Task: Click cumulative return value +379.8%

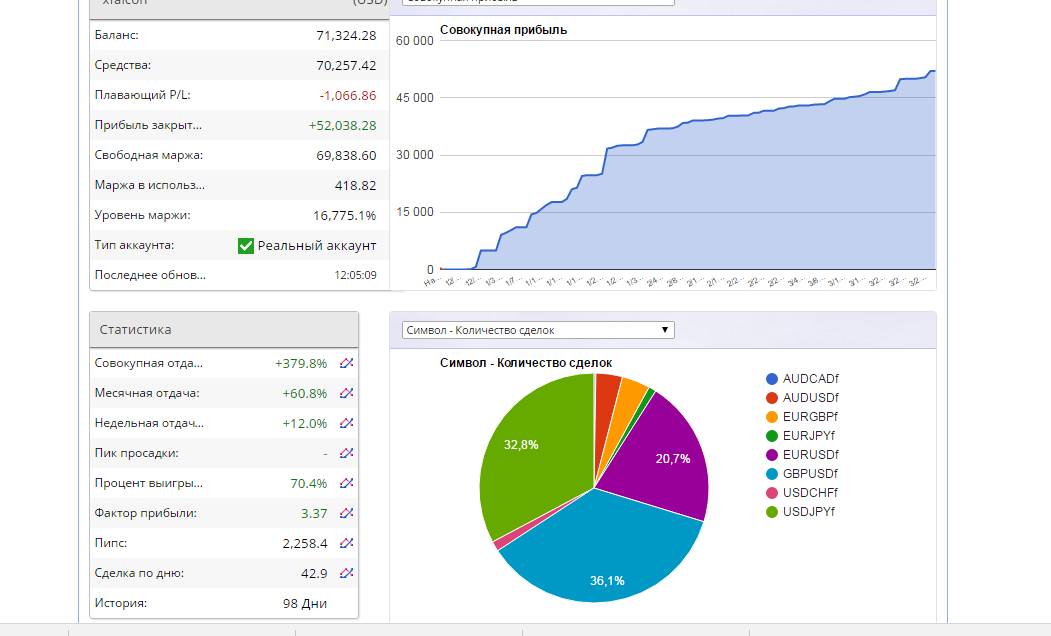Action: (x=301, y=364)
